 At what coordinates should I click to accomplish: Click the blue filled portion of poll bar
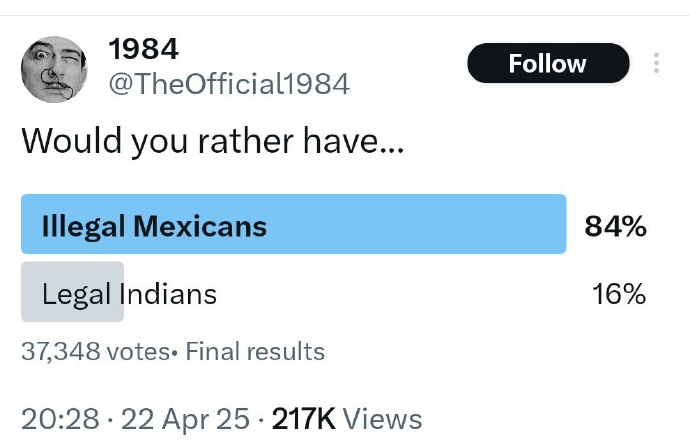[x=294, y=224]
